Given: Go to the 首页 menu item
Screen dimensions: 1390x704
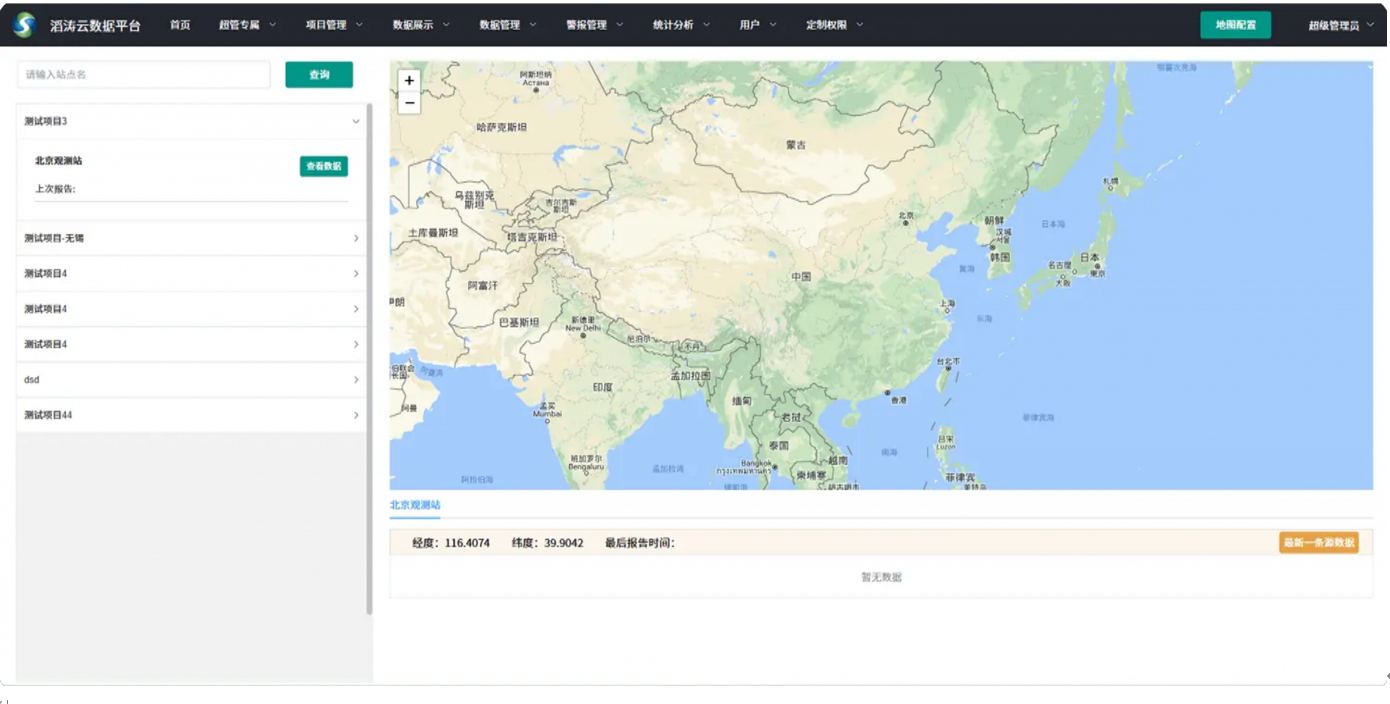Looking at the screenshot, I should coord(180,25).
